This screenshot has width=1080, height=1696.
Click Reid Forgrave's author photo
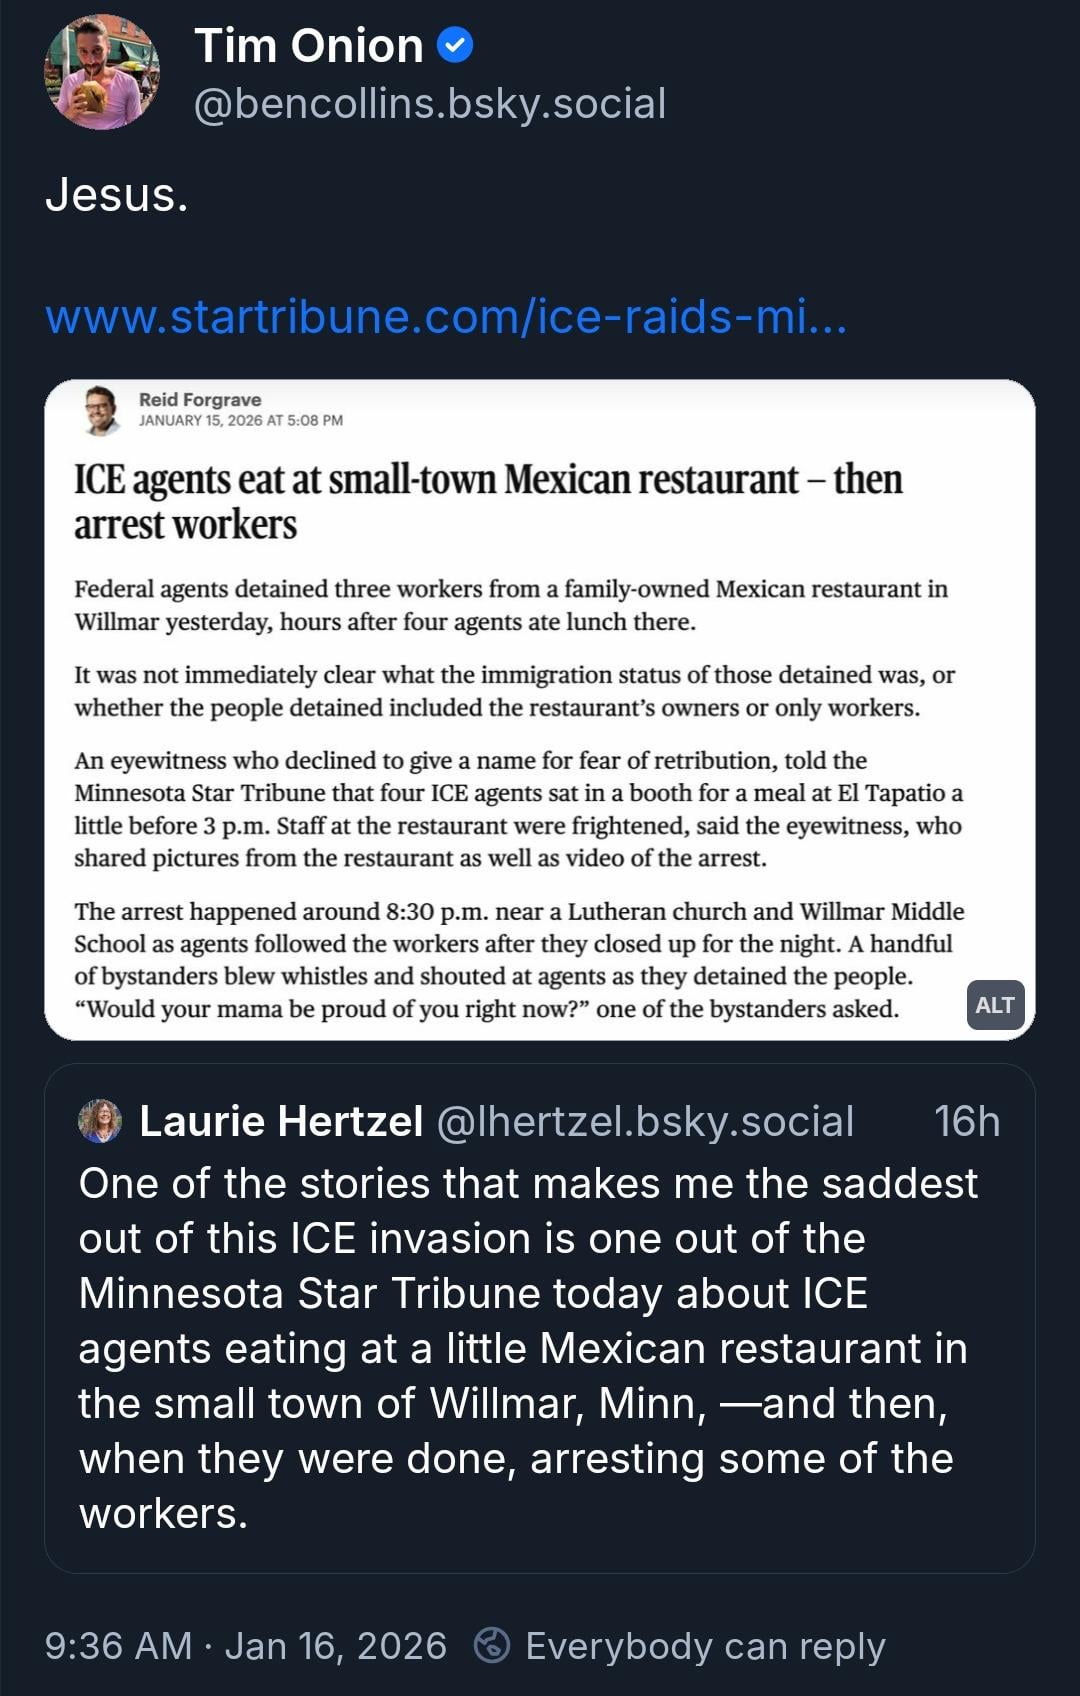[x=101, y=410]
